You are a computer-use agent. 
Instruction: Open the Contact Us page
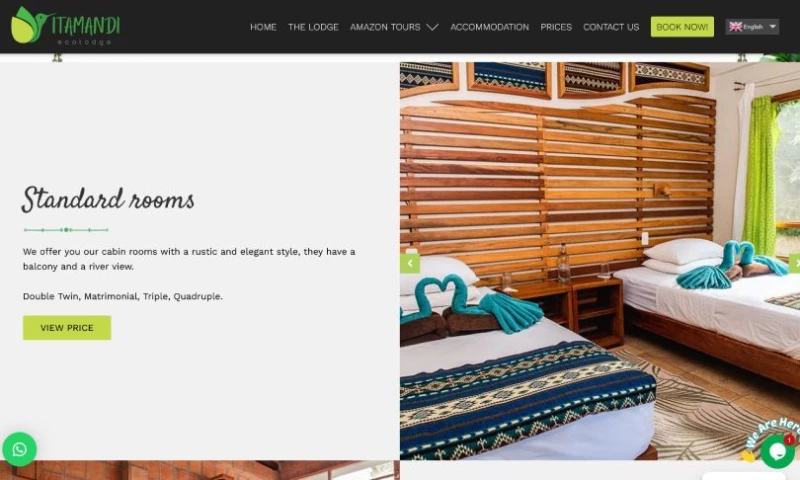[x=611, y=27]
